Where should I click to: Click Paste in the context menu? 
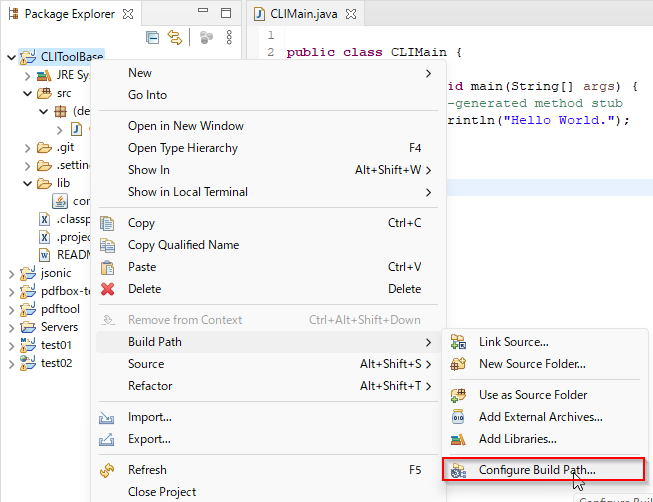point(269,267)
